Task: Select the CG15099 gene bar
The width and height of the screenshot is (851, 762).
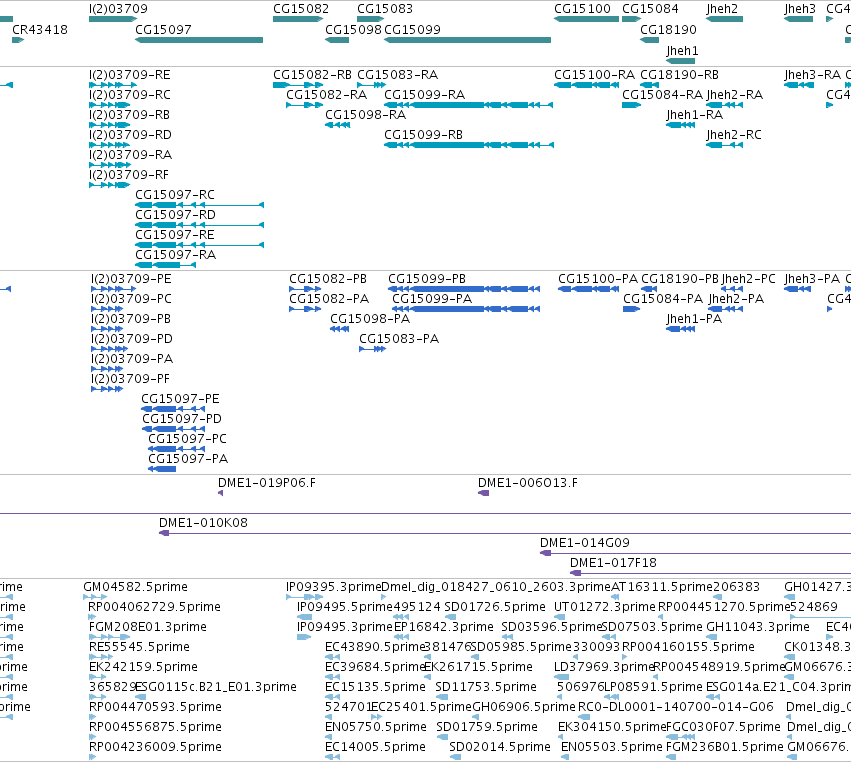Action: [x=467, y=40]
